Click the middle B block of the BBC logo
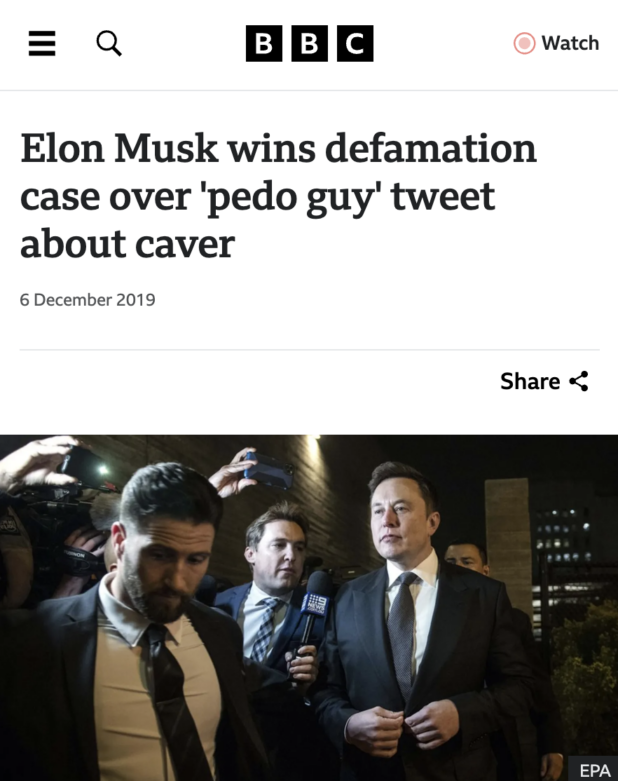The width and height of the screenshot is (618, 781). pos(310,43)
